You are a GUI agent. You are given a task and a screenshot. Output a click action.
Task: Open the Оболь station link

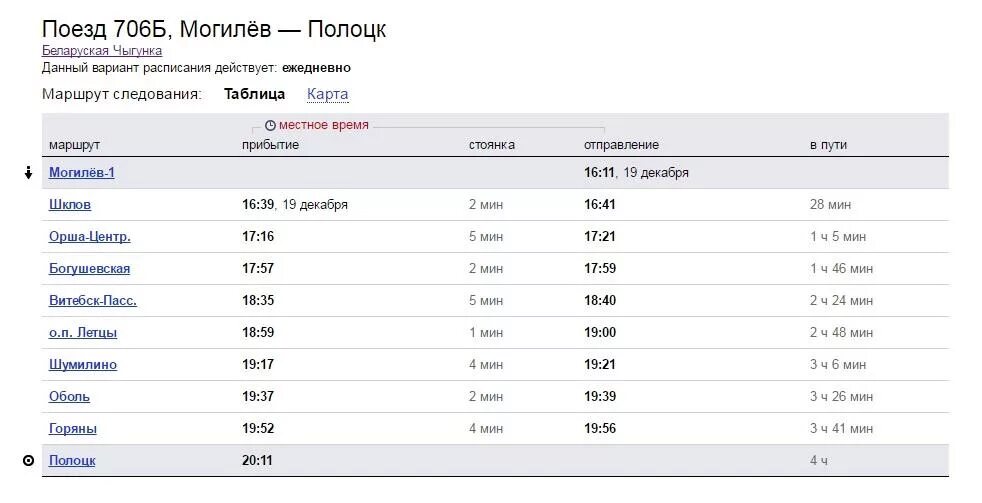(x=70, y=397)
